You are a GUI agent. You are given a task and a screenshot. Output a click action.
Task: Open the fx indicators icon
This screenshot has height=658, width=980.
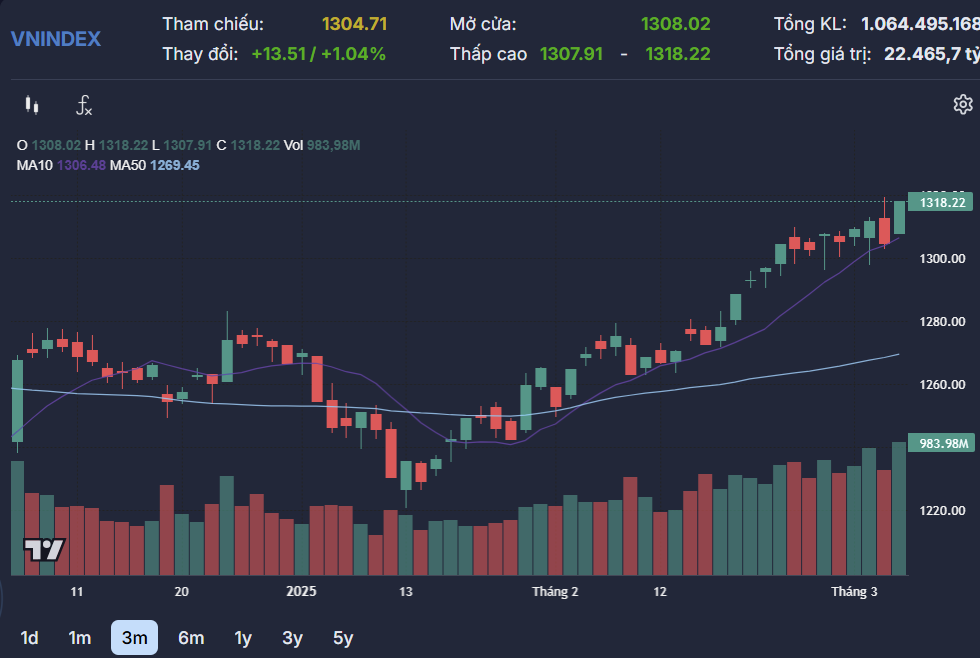(83, 104)
